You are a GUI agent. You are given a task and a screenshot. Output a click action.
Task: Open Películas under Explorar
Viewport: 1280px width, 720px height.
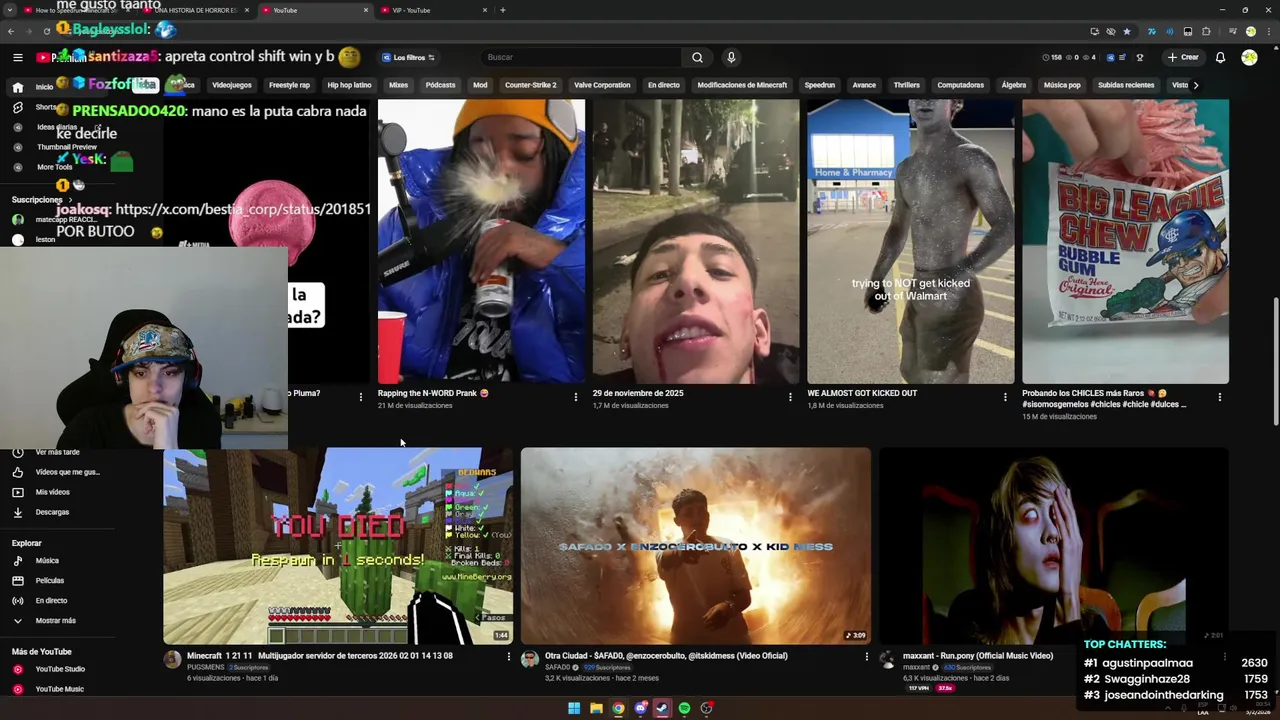49,581
